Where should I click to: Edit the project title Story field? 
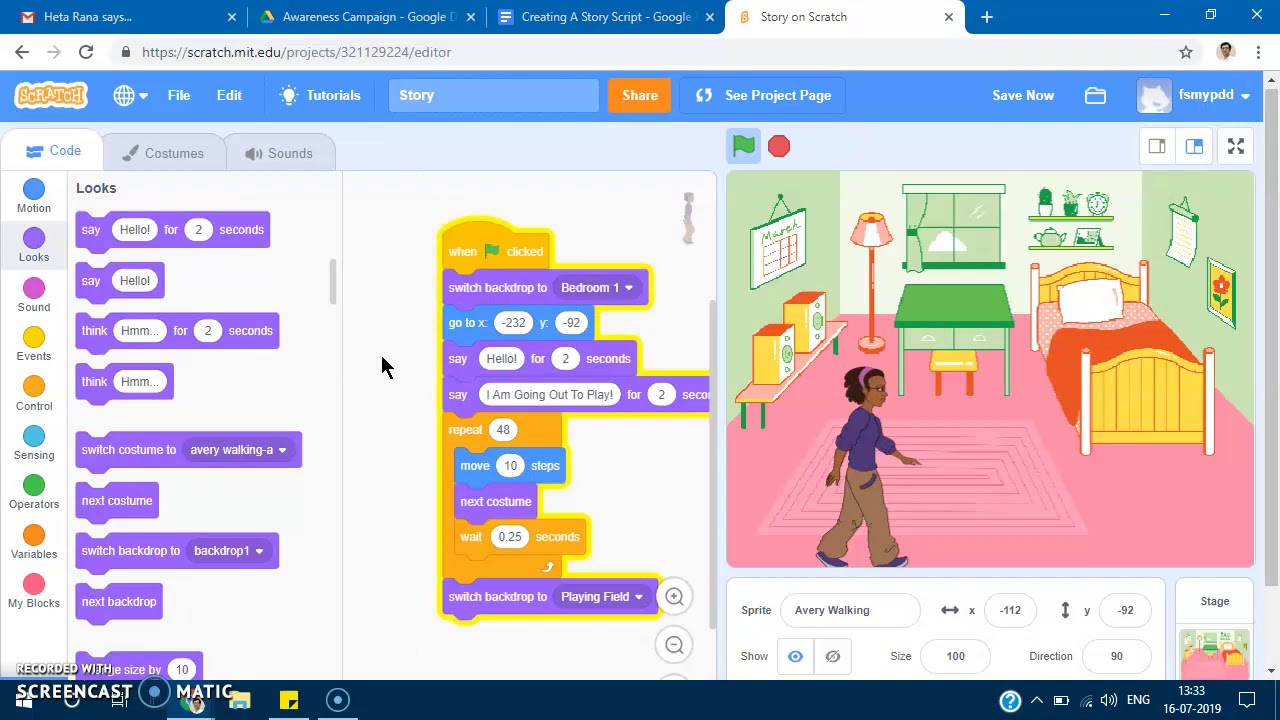click(493, 95)
